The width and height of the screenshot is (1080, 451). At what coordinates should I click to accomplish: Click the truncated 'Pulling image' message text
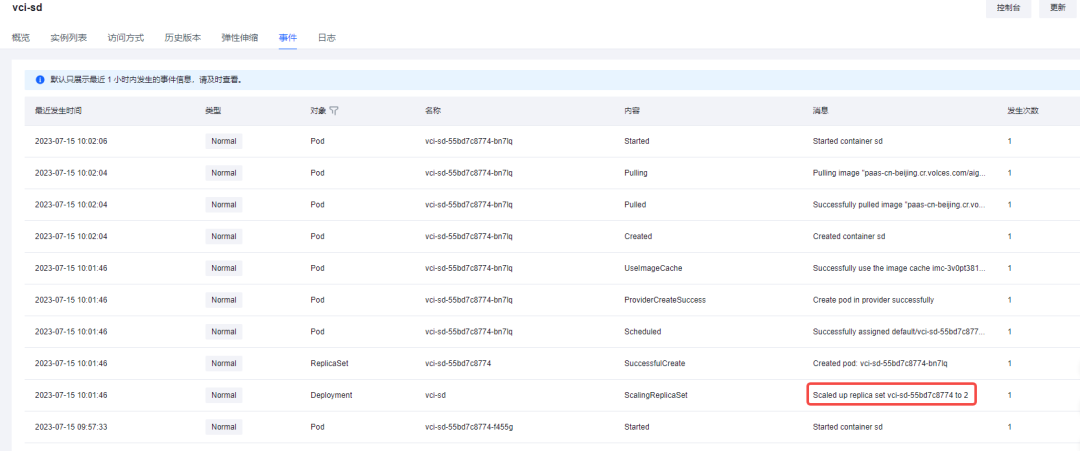pos(899,173)
